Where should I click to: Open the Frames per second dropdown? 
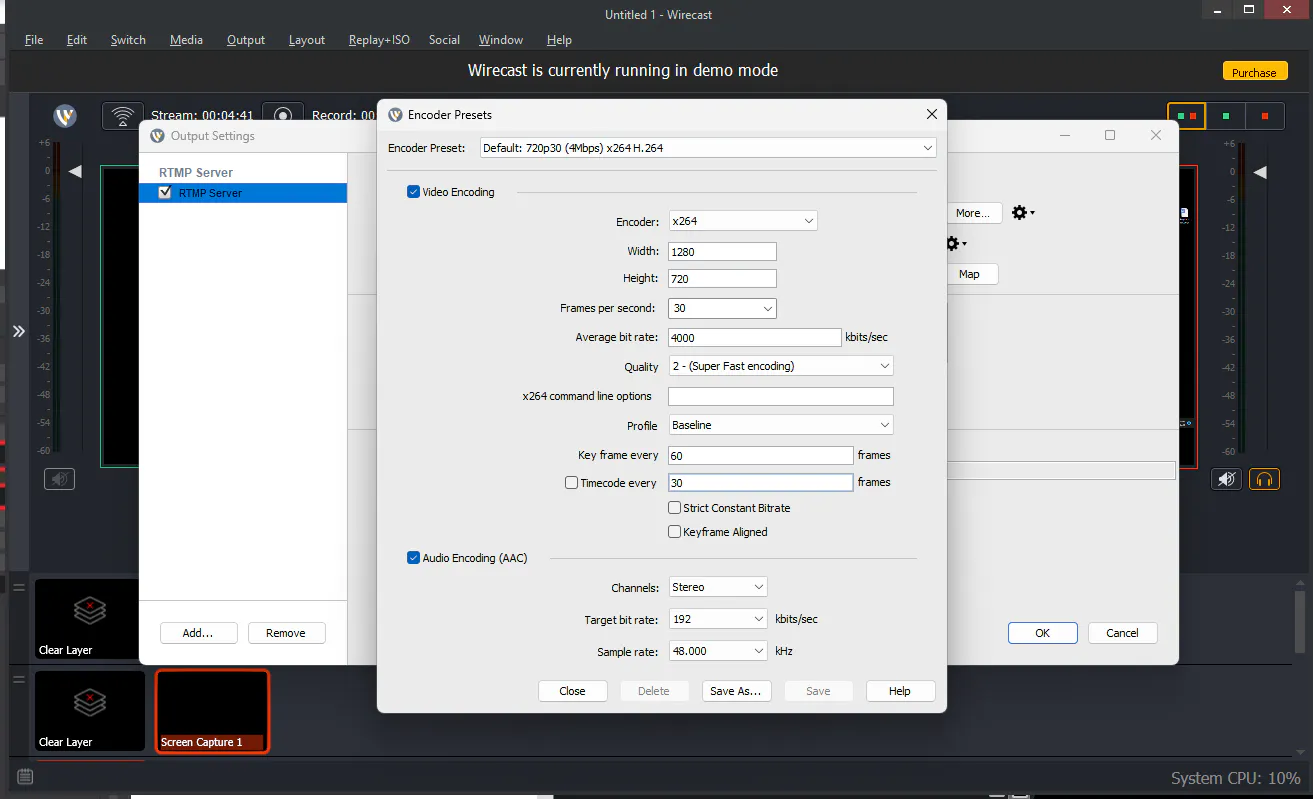[x=723, y=309]
